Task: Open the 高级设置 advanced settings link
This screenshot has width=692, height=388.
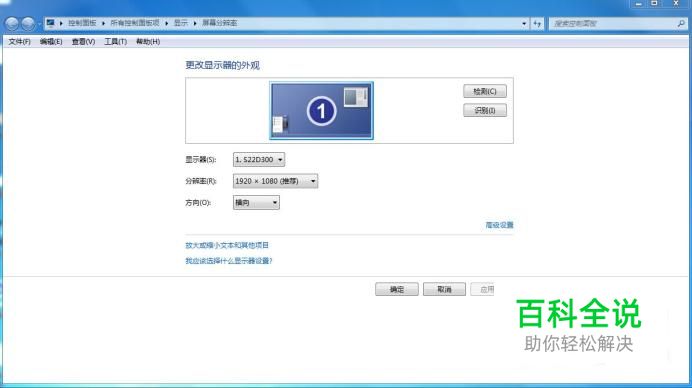Action: pos(499,225)
